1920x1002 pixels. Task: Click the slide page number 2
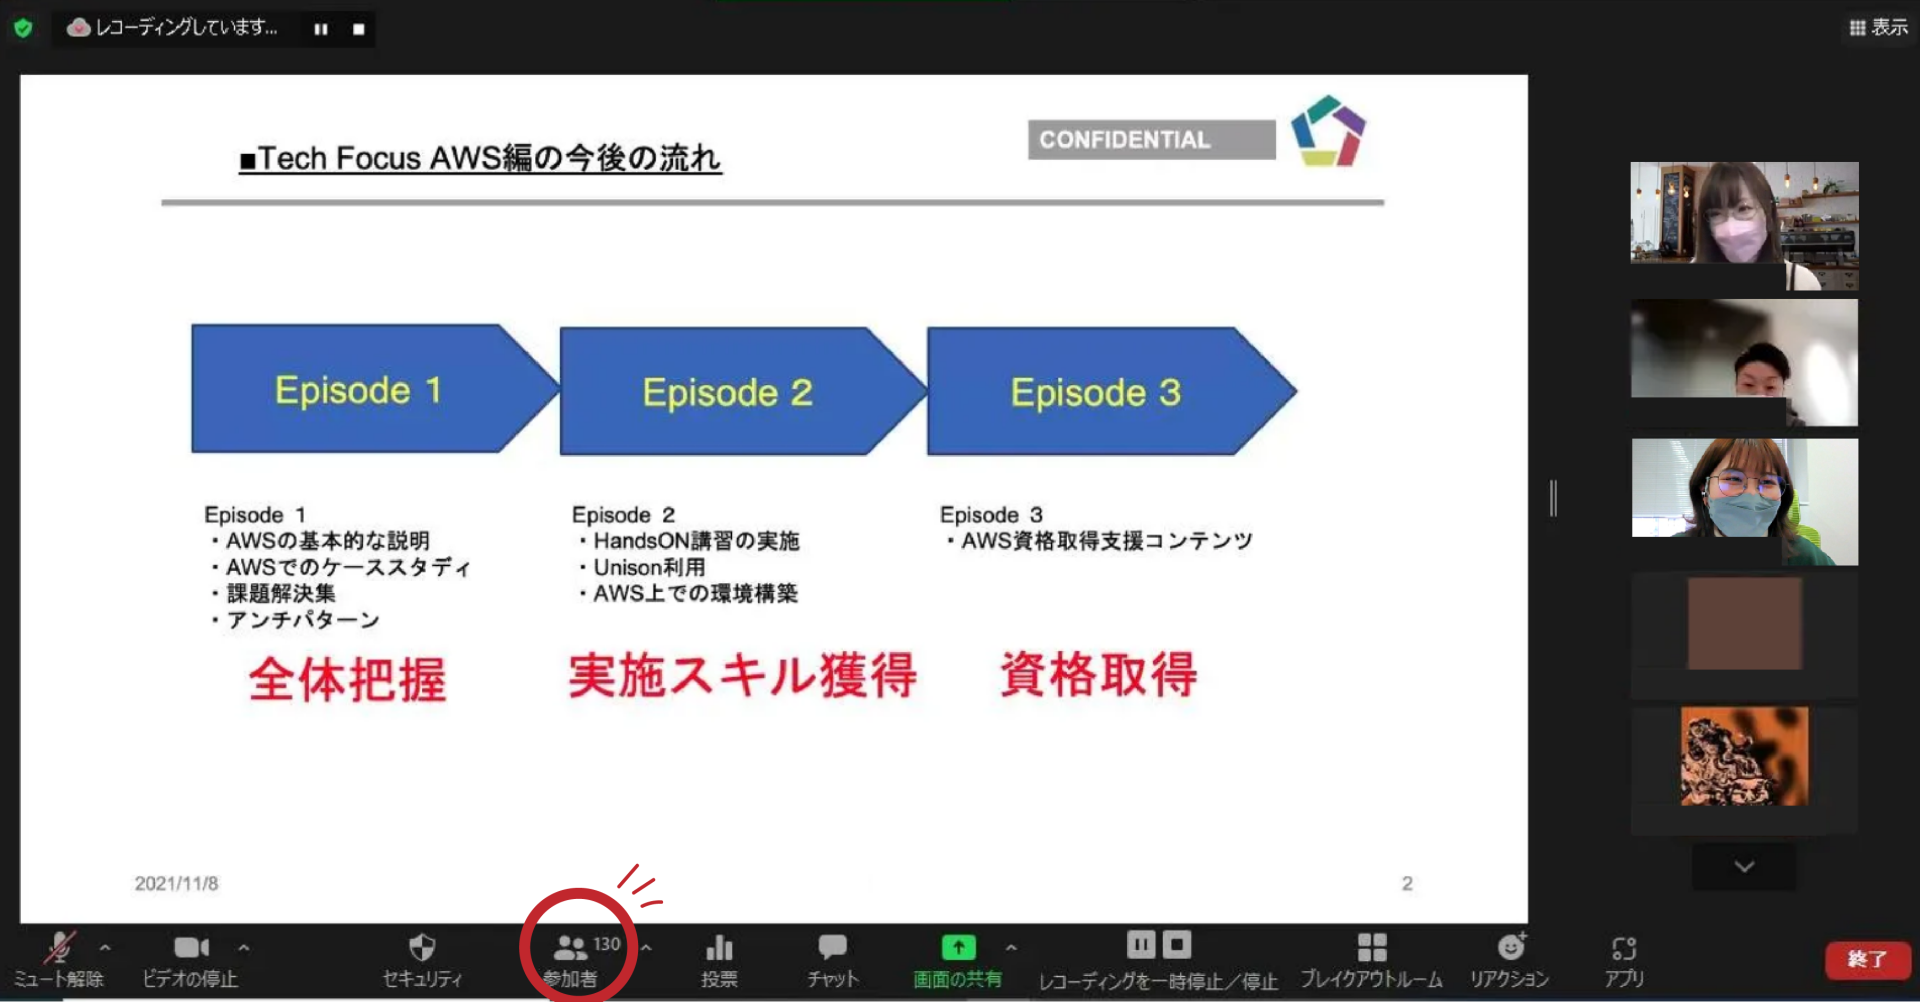tap(1407, 884)
